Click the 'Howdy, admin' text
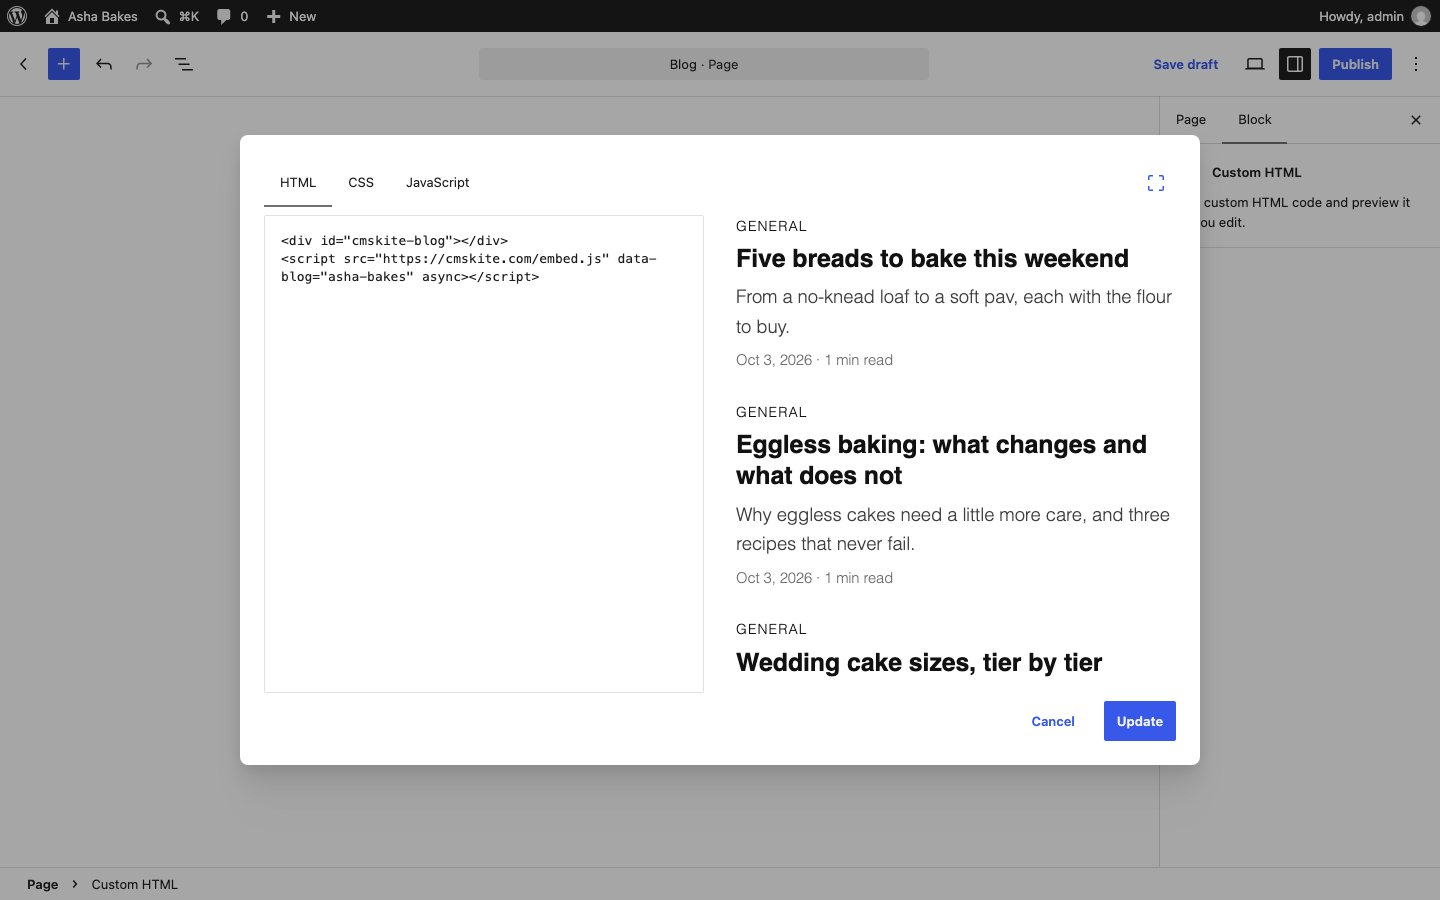The image size is (1440, 900). 1361,16
